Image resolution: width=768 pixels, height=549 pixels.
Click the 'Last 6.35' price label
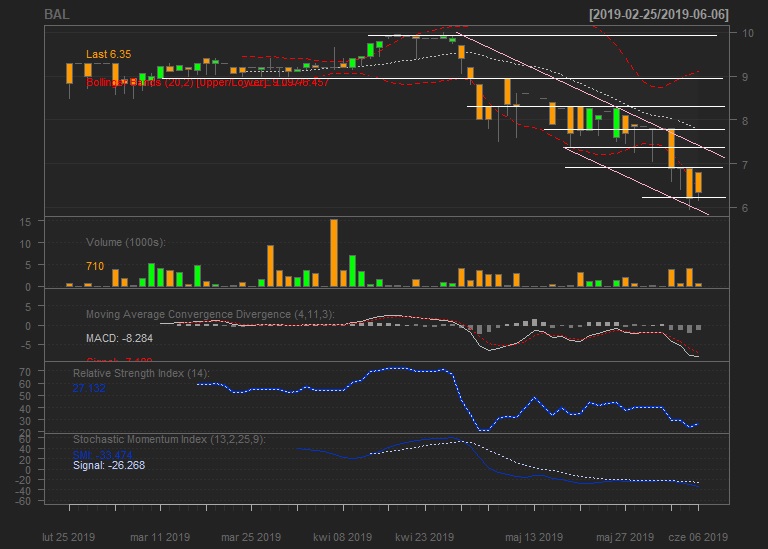pos(108,54)
